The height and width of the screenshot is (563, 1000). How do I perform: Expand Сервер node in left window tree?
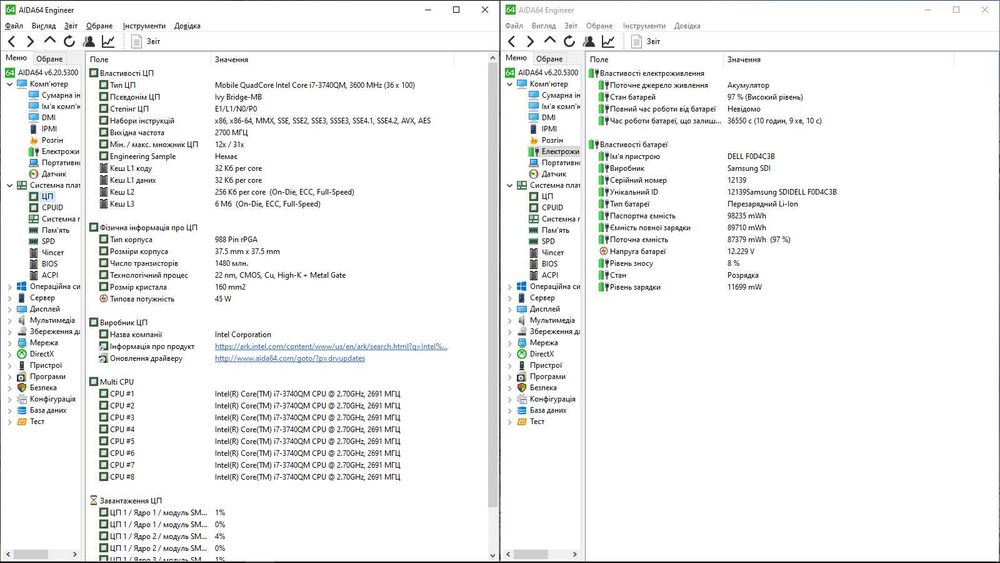tap(10, 298)
